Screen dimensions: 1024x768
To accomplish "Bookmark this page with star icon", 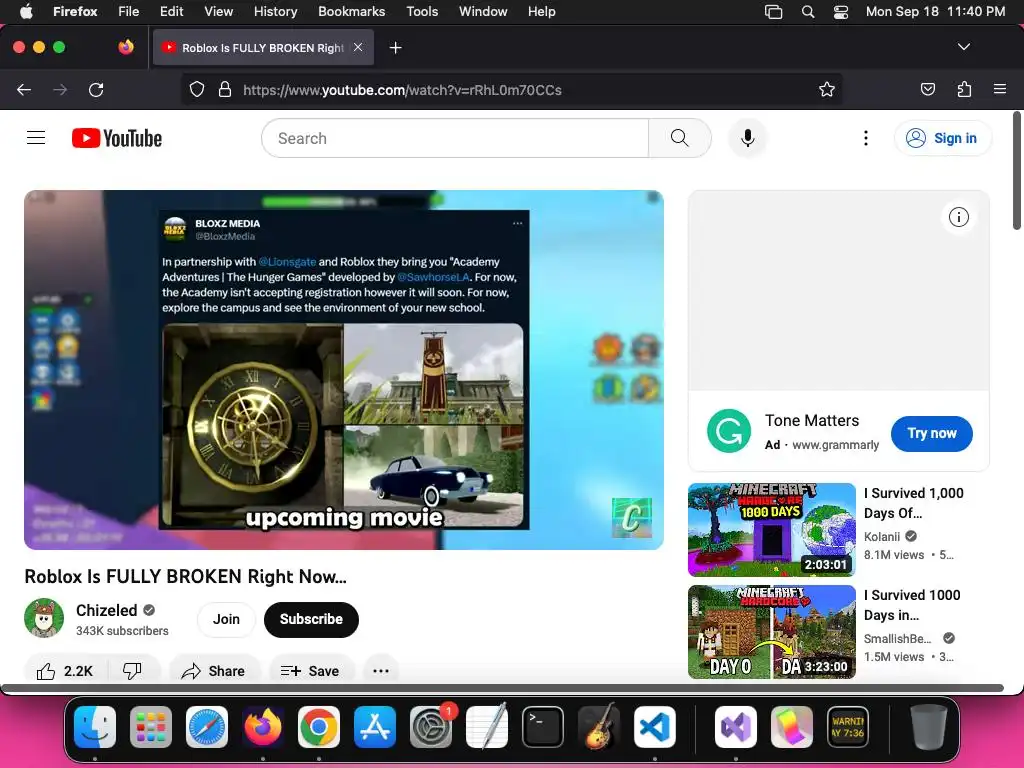I will pyautogui.click(x=827, y=89).
